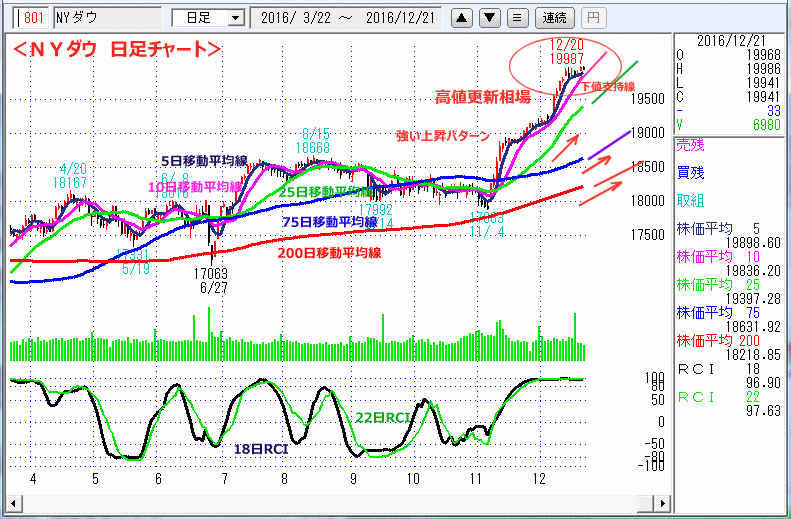
Task: Click the 801 stock code field
Action: [x=32, y=17]
